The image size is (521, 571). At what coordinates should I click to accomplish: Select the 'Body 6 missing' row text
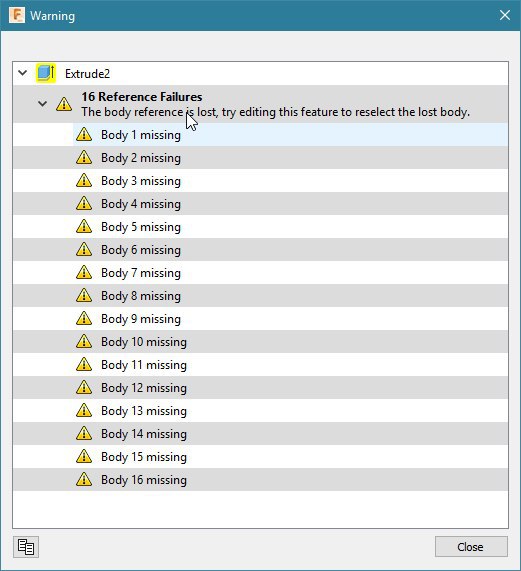[141, 249]
